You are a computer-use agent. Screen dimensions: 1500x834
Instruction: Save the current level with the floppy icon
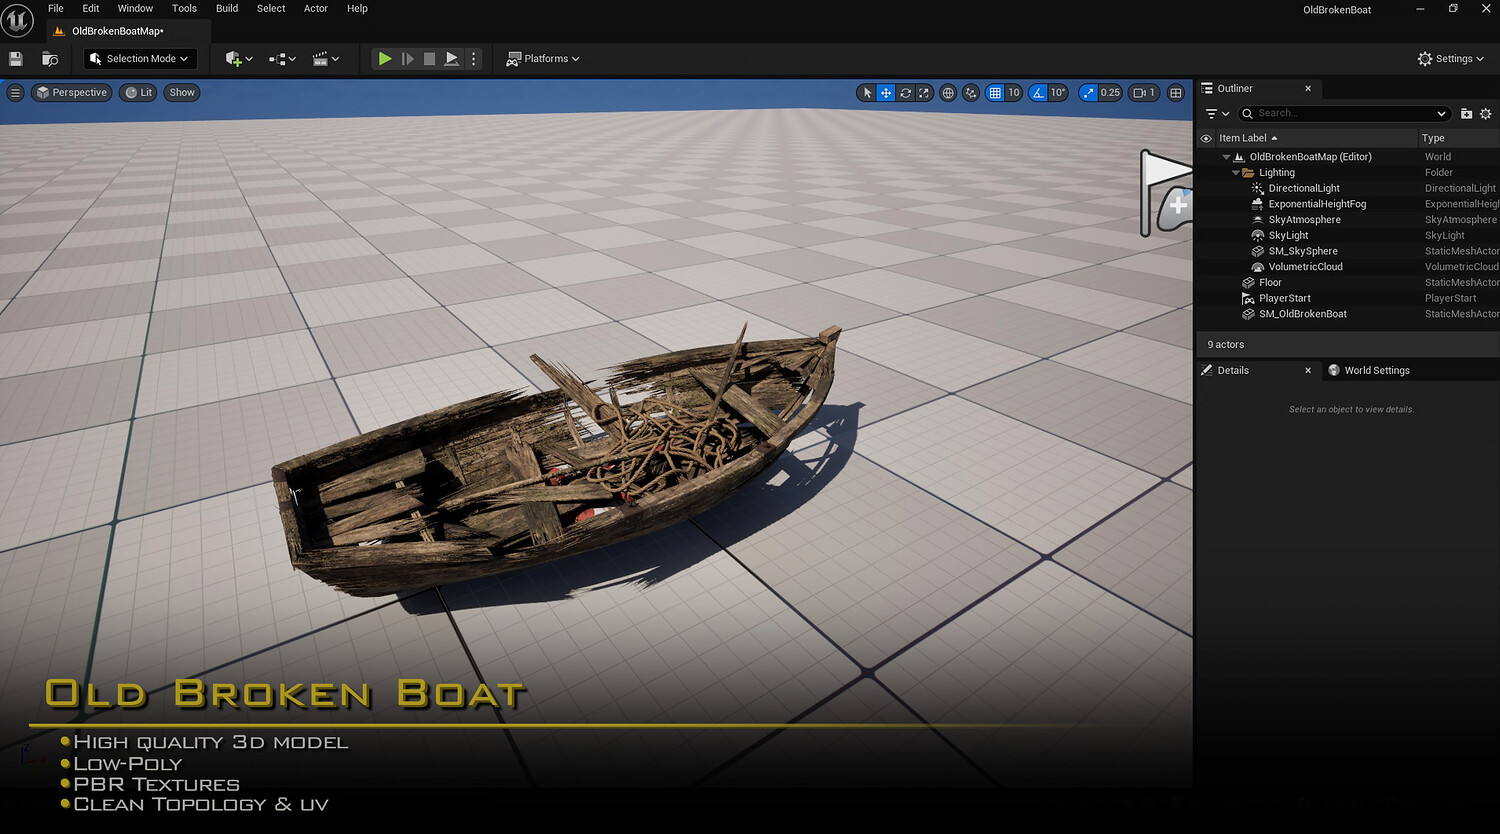(16, 59)
